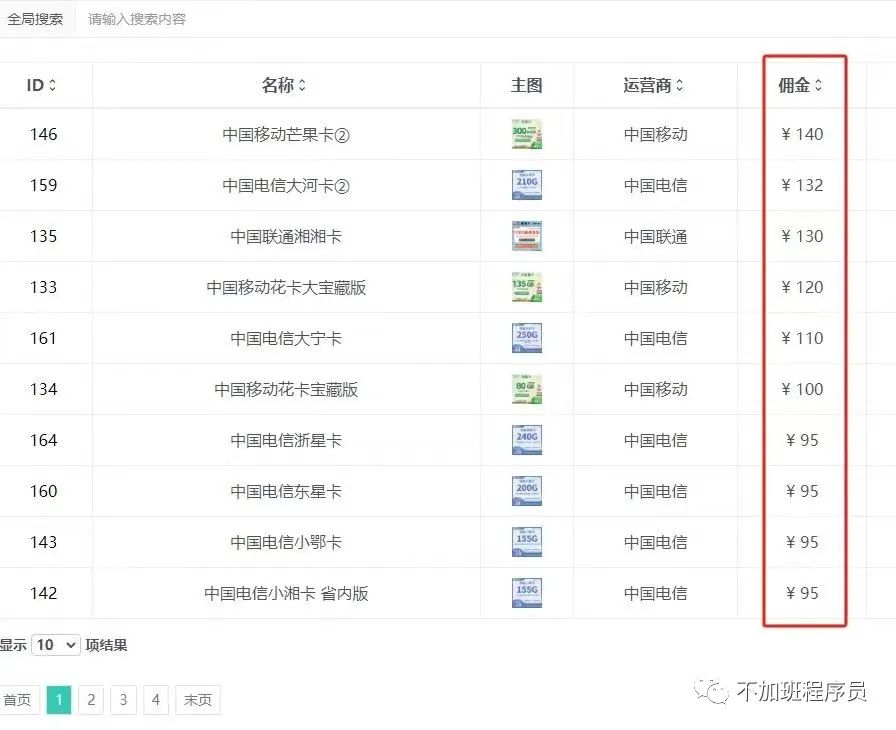Click ID cell 142
Screen dimensions: 896x730
[43, 593]
